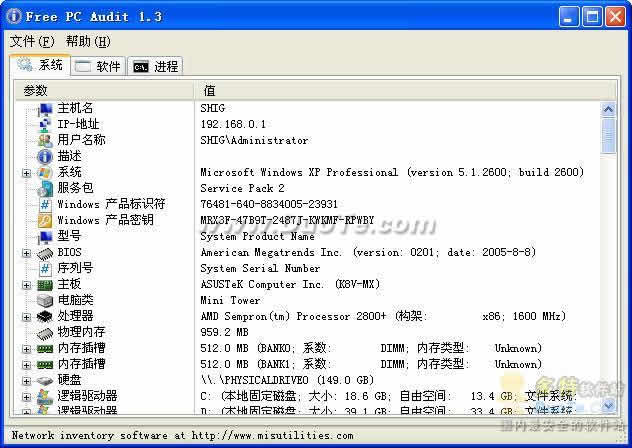Click the value 192.168.0.1
The width and height of the screenshot is (632, 448).
233,124
